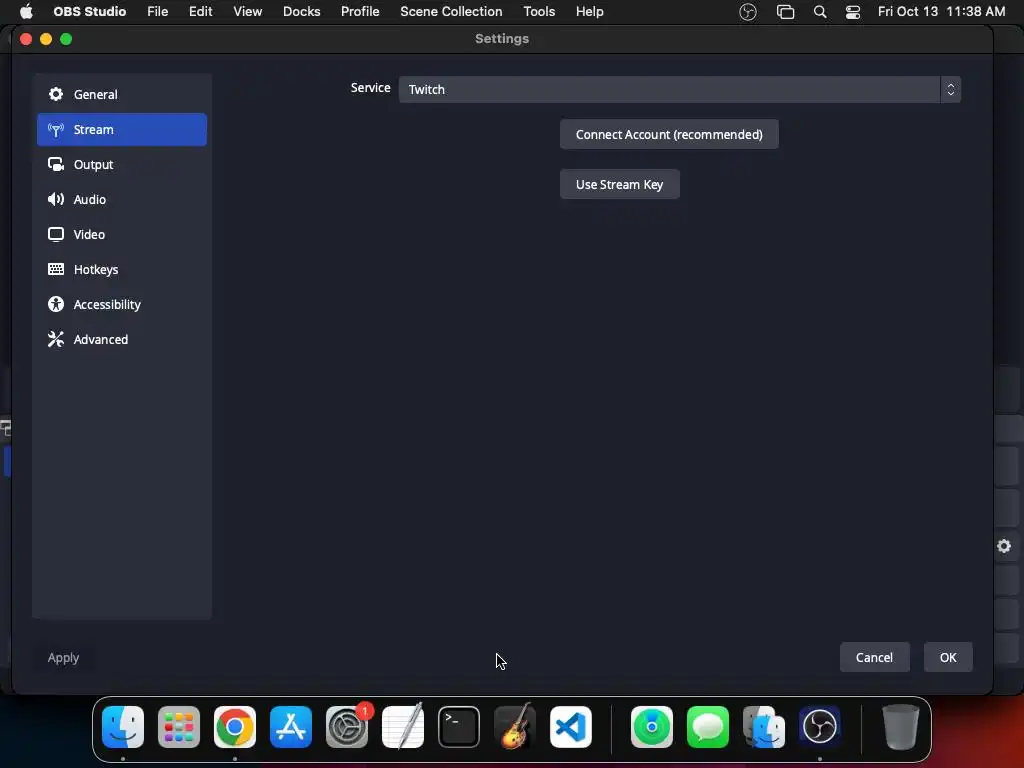Open the View menu

(x=248, y=12)
